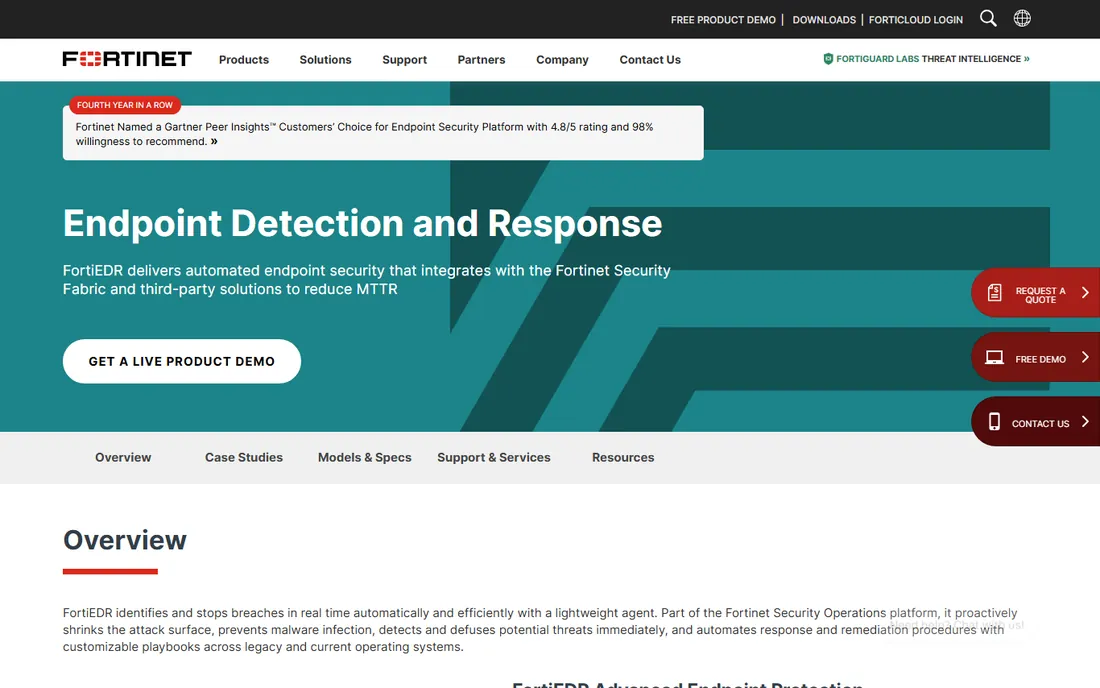Click the Fourth Year in a Row badge
This screenshot has width=1100, height=688.
(x=125, y=105)
